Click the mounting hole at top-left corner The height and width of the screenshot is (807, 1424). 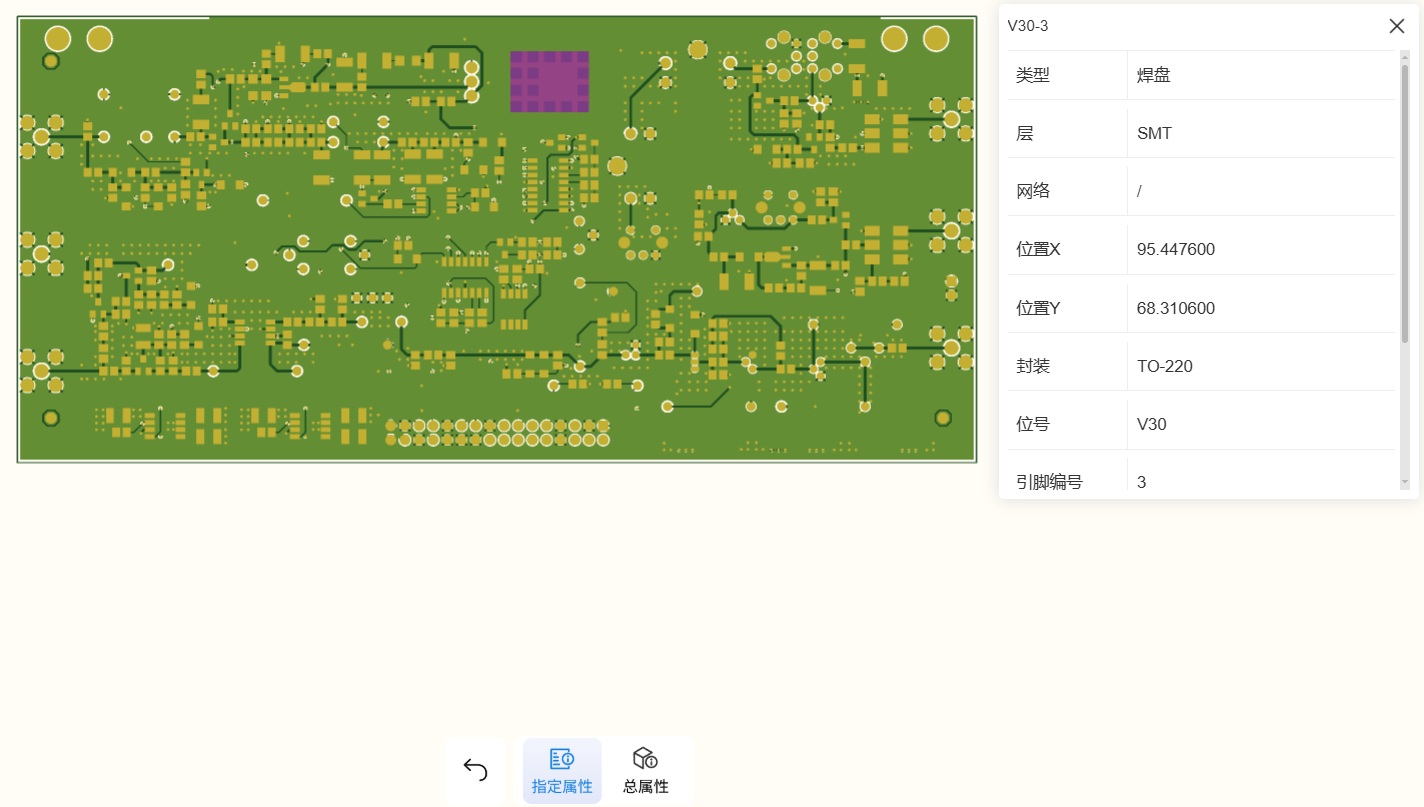pos(51,62)
